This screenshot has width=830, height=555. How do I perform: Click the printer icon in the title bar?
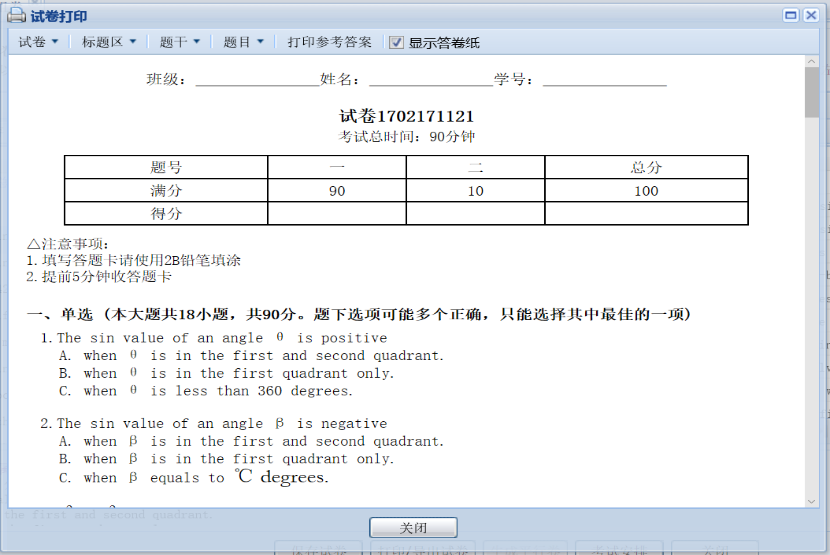[x=17, y=15]
